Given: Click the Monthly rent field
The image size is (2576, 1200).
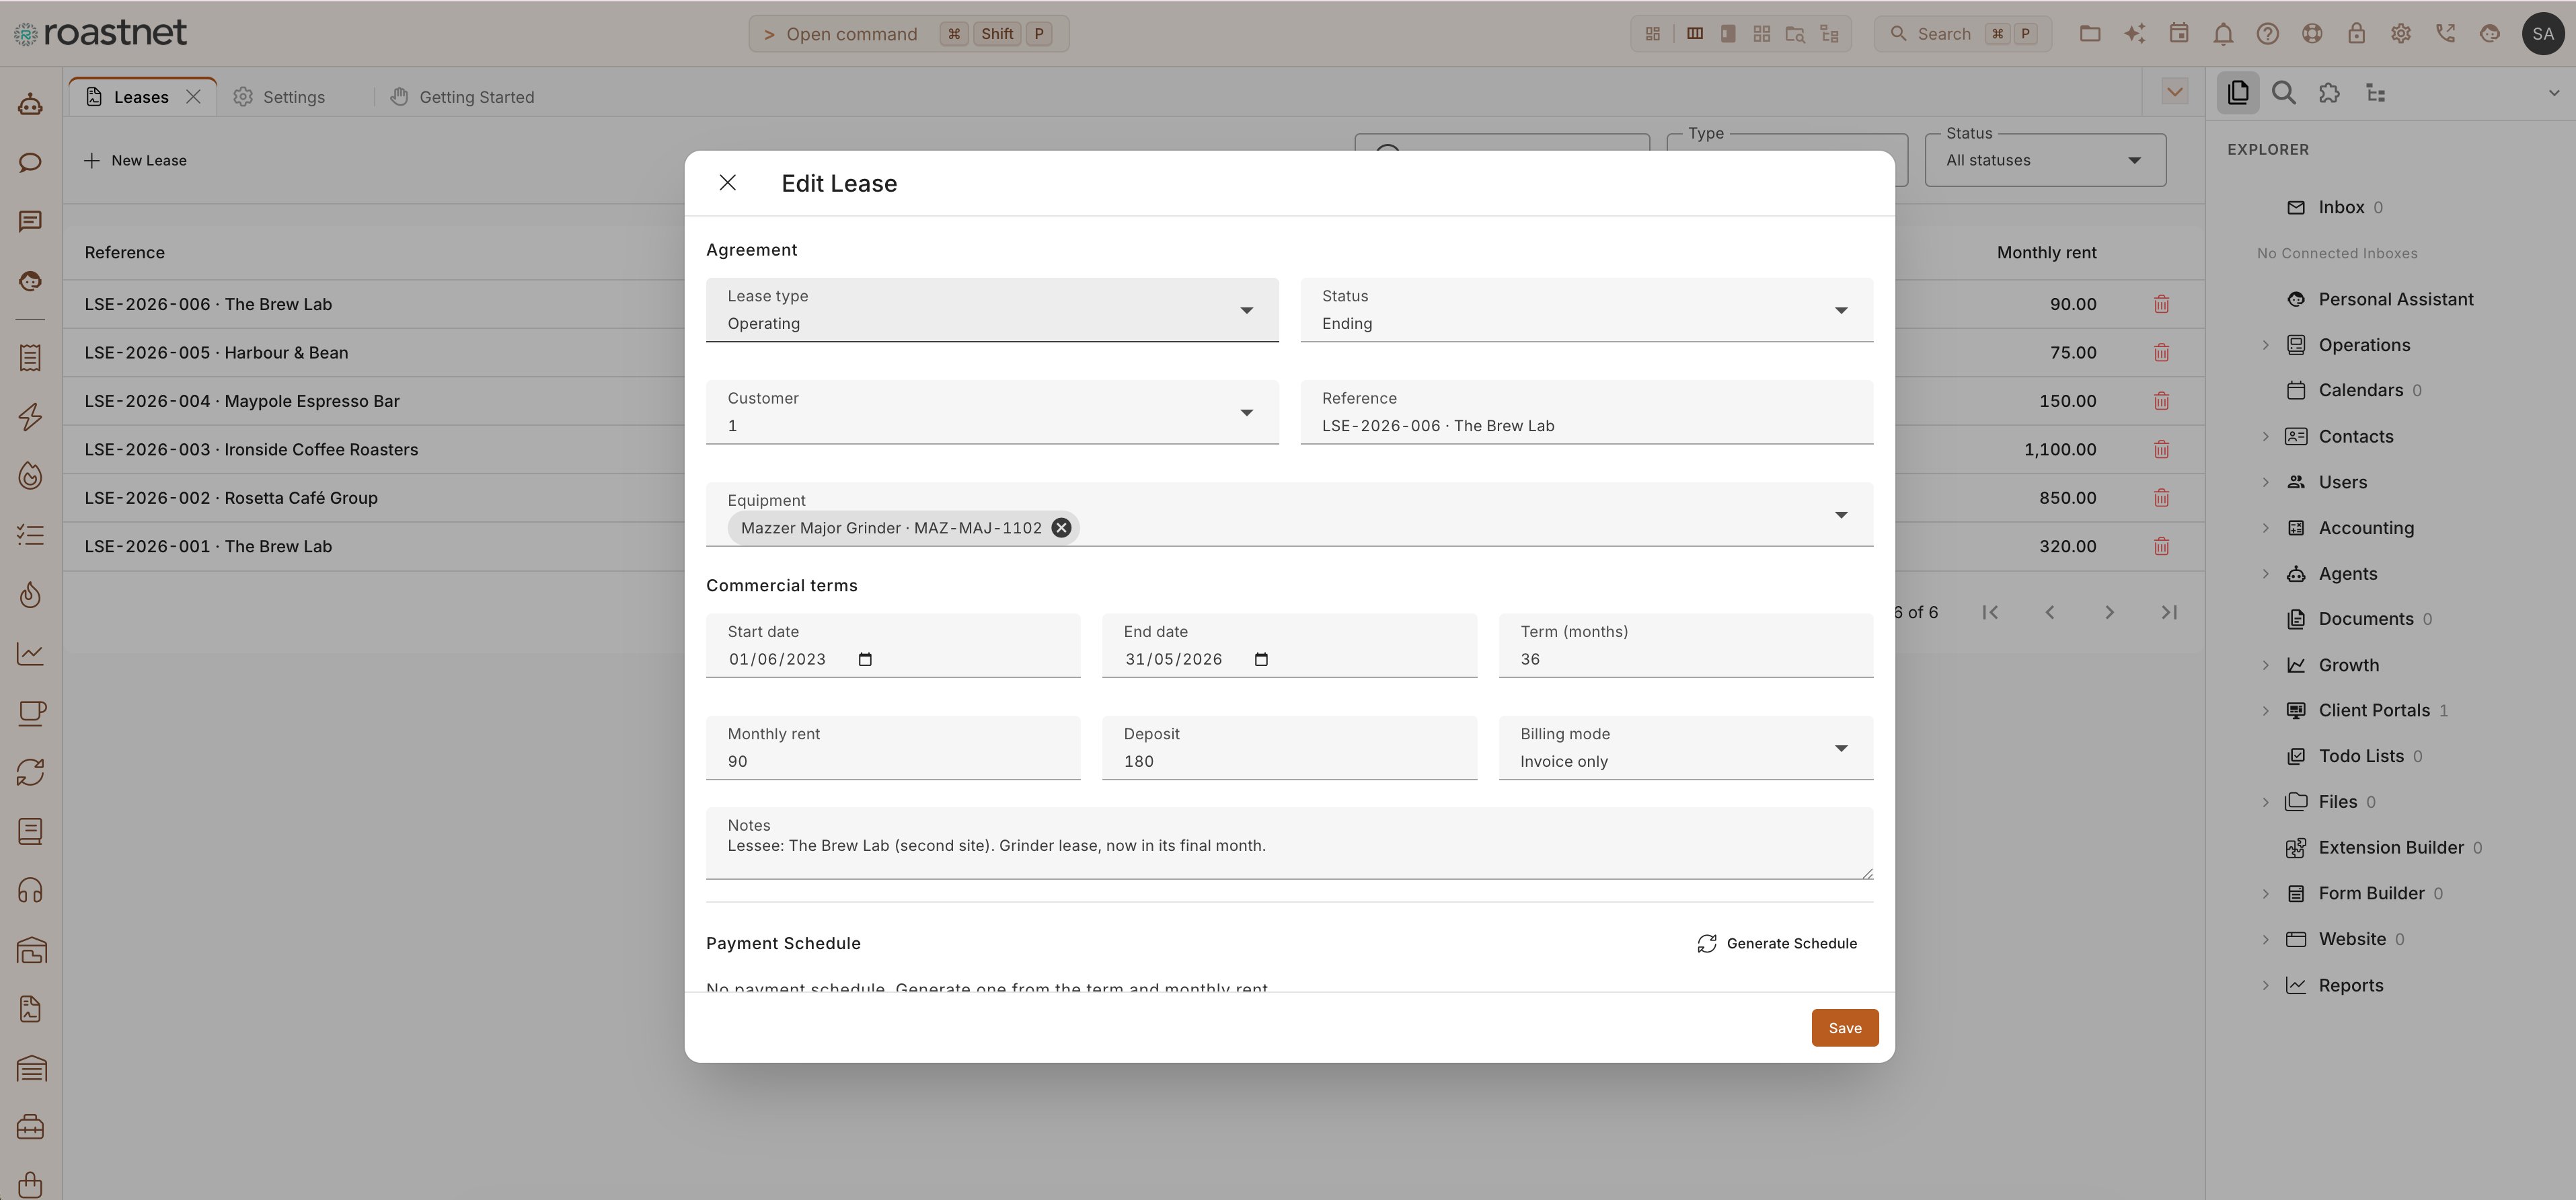Looking at the screenshot, I should tap(893, 747).
